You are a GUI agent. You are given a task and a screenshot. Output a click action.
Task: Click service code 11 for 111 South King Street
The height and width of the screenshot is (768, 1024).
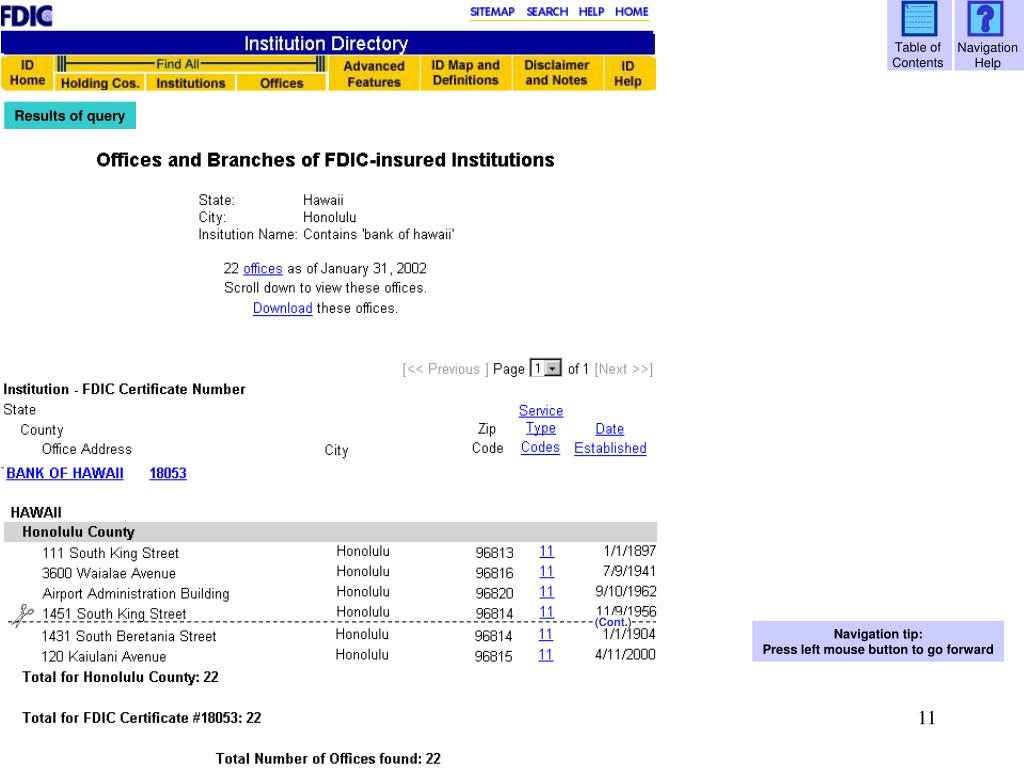[x=547, y=551]
